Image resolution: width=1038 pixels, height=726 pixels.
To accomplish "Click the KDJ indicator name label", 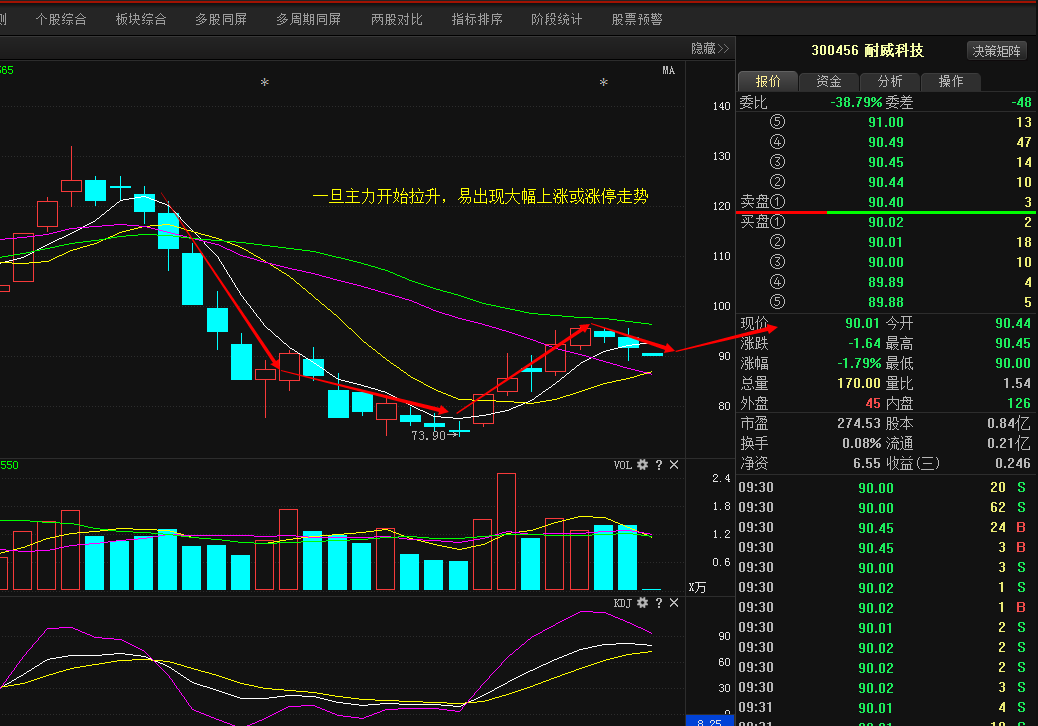I will click(623, 603).
